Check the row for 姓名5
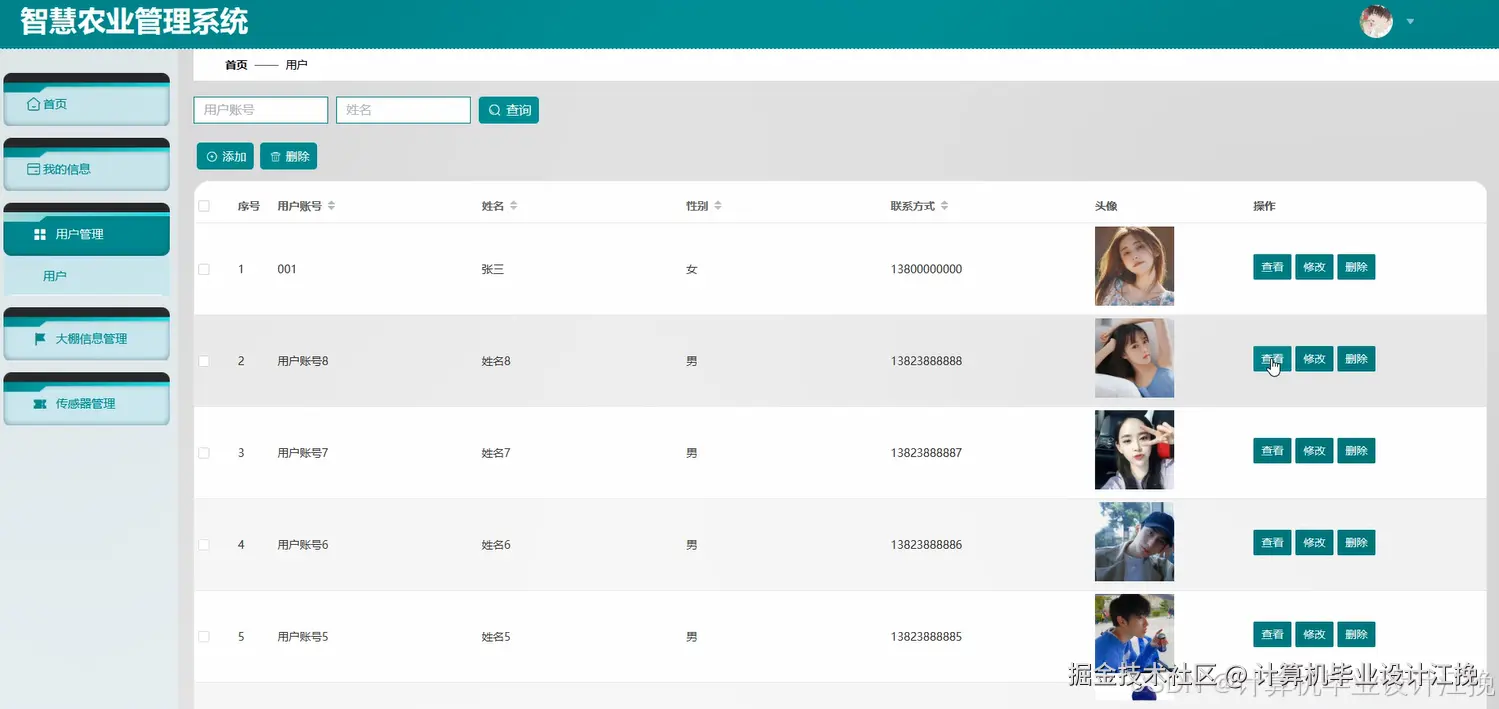Viewport: 1499px width, 709px height. 204,637
